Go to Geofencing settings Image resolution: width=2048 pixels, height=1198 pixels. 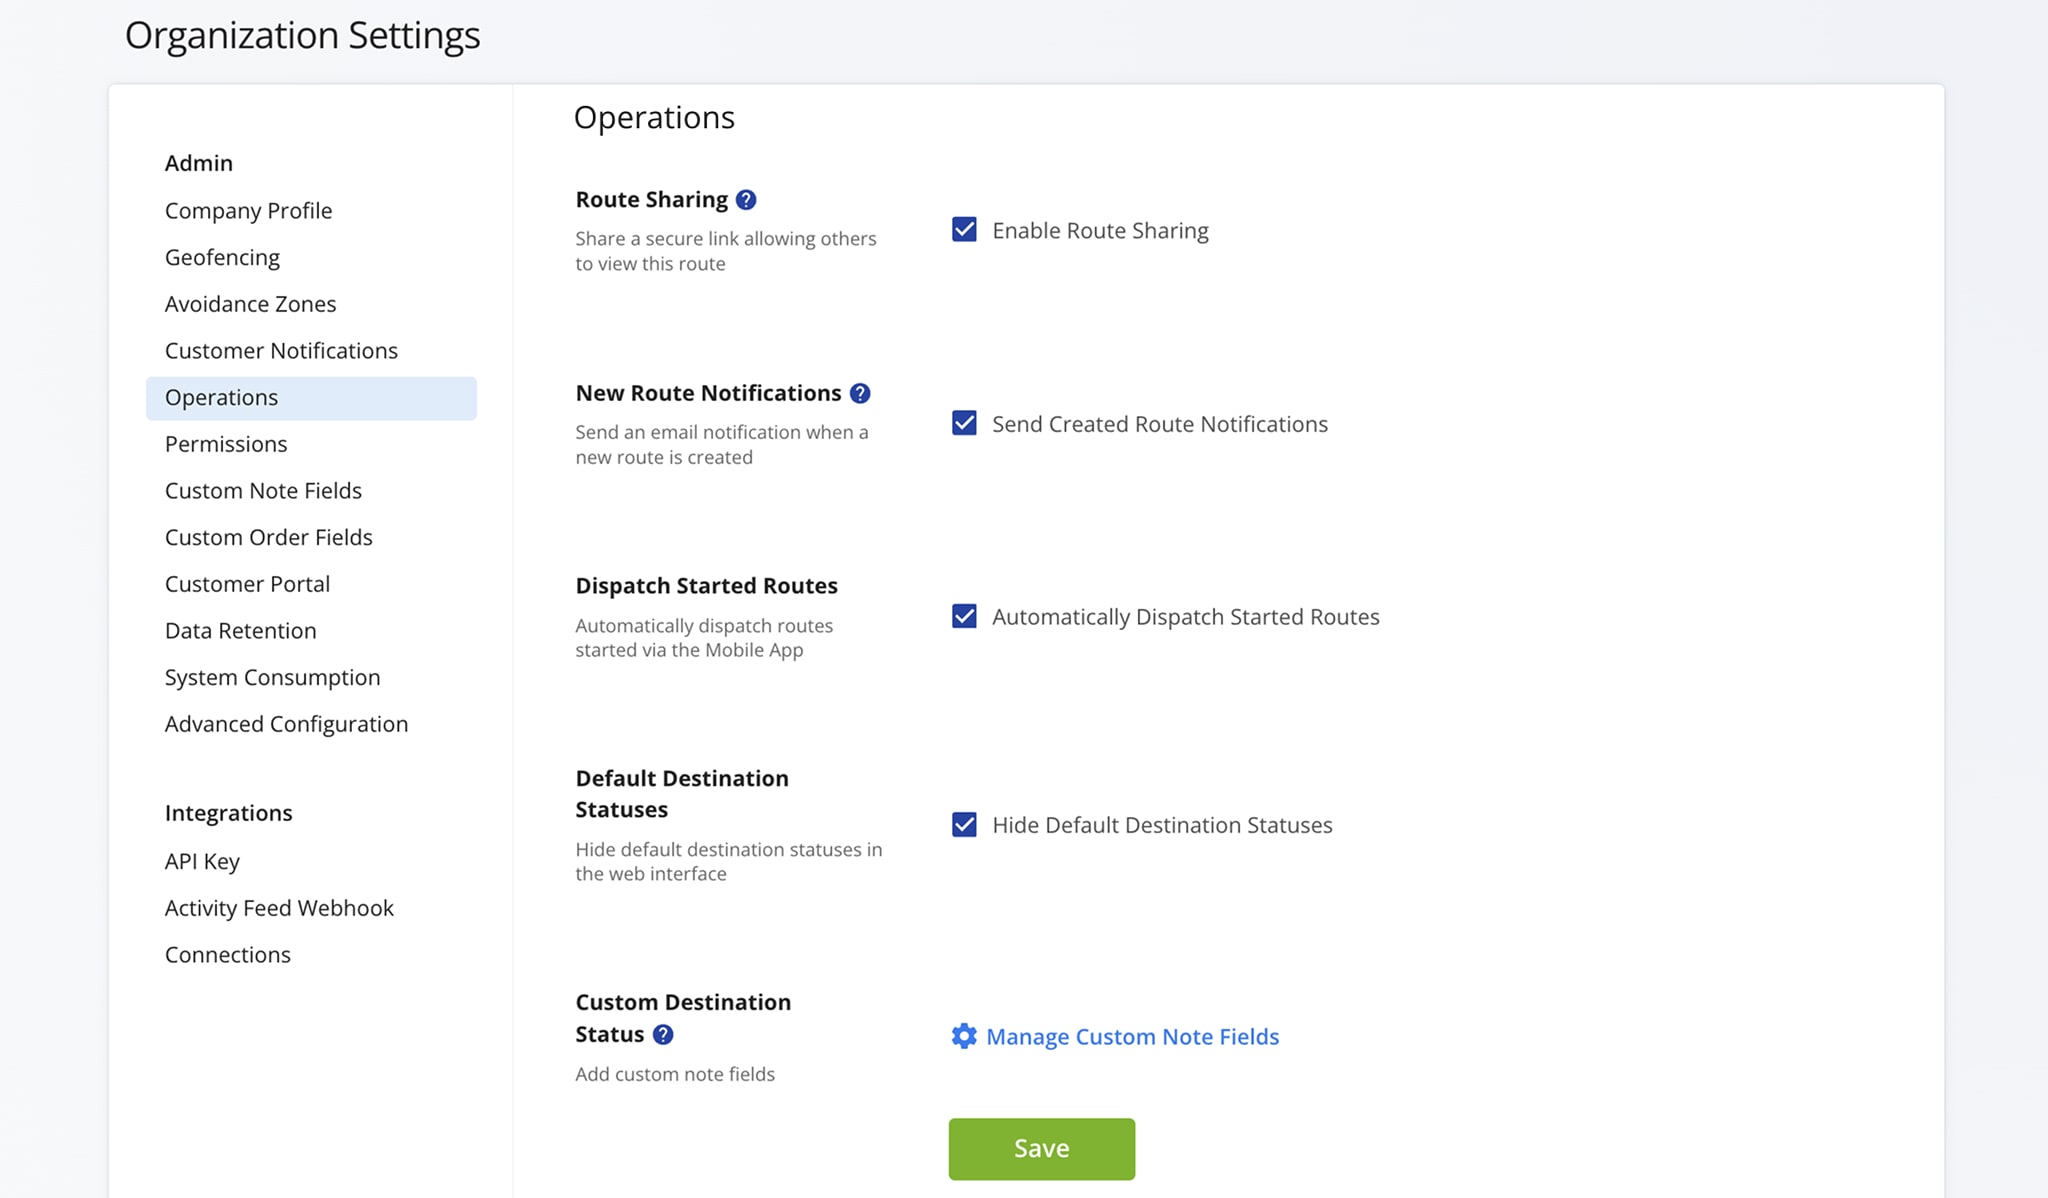click(222, 258)
